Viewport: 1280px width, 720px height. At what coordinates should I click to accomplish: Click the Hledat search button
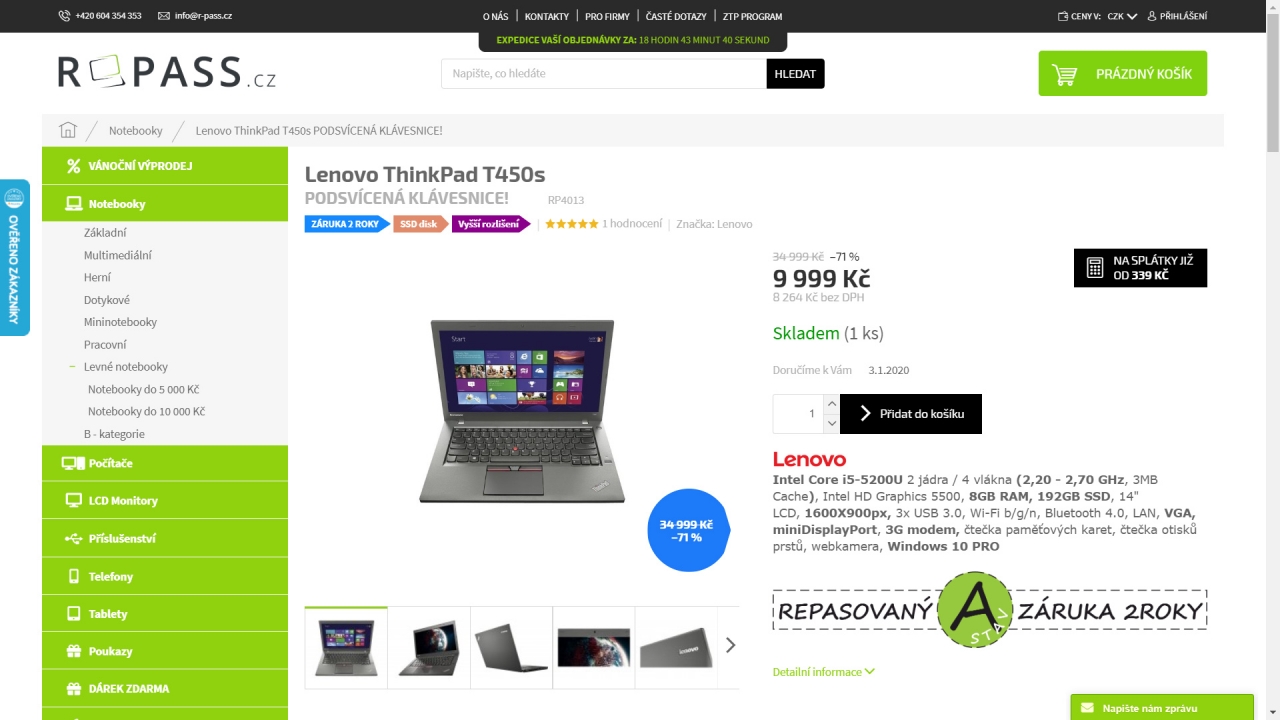tap(795, 74)
